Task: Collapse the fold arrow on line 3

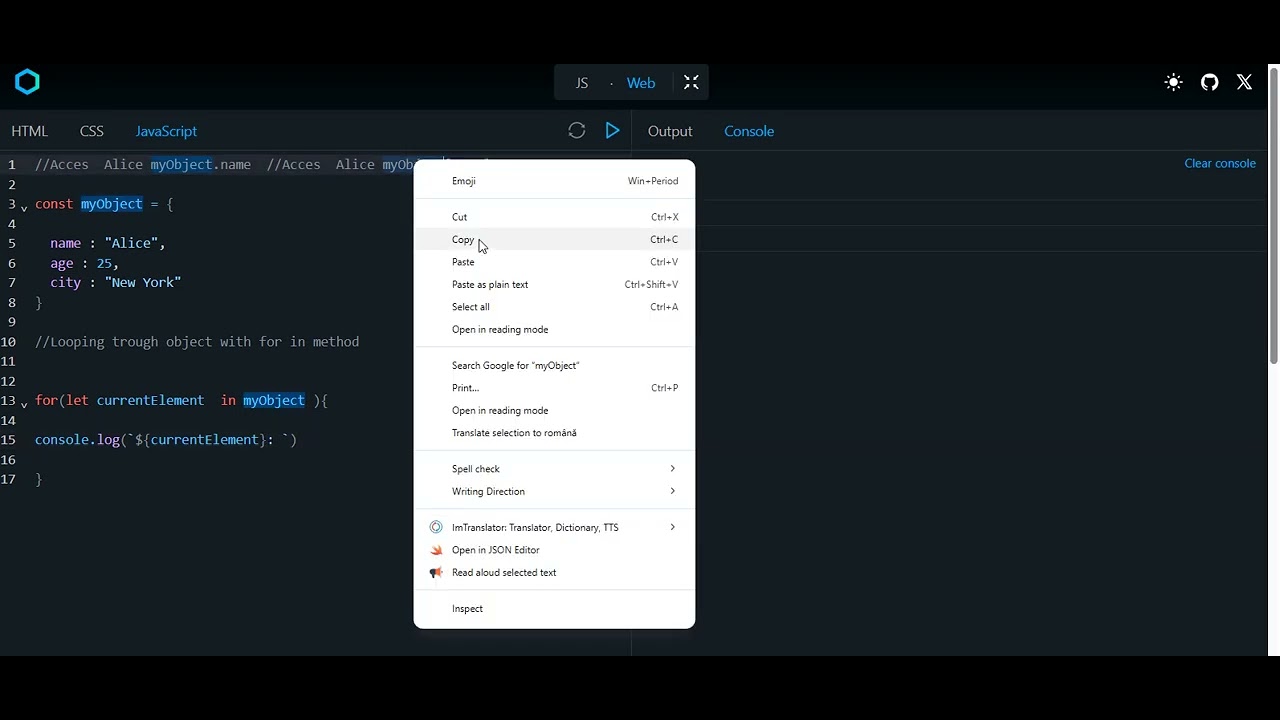Action: (x=24, y=207)
